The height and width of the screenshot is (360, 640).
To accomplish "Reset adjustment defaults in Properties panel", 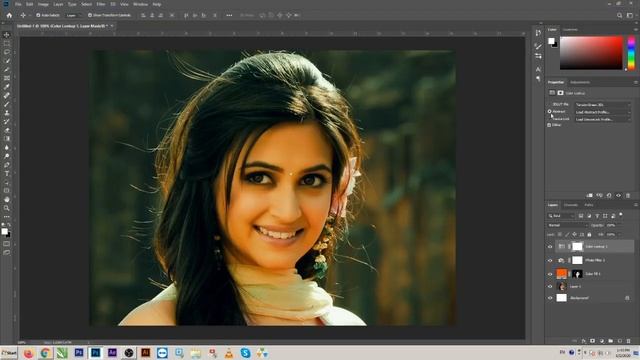I will point(609,196).
